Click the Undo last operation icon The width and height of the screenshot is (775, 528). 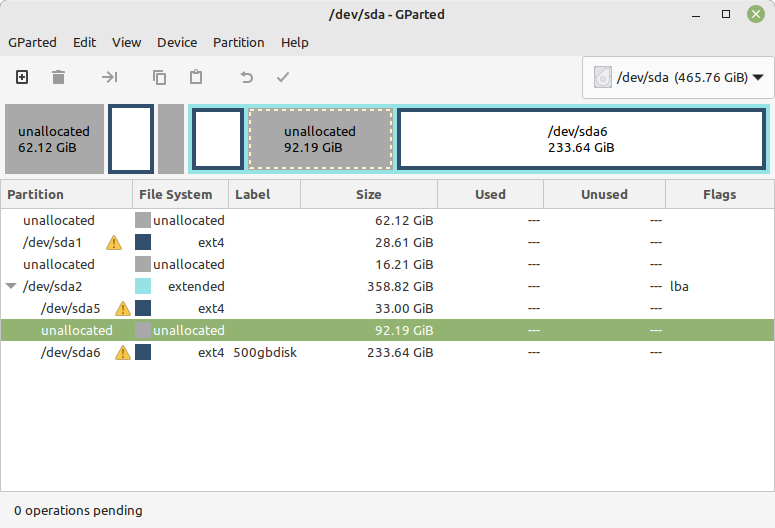(x=246, y=77)
